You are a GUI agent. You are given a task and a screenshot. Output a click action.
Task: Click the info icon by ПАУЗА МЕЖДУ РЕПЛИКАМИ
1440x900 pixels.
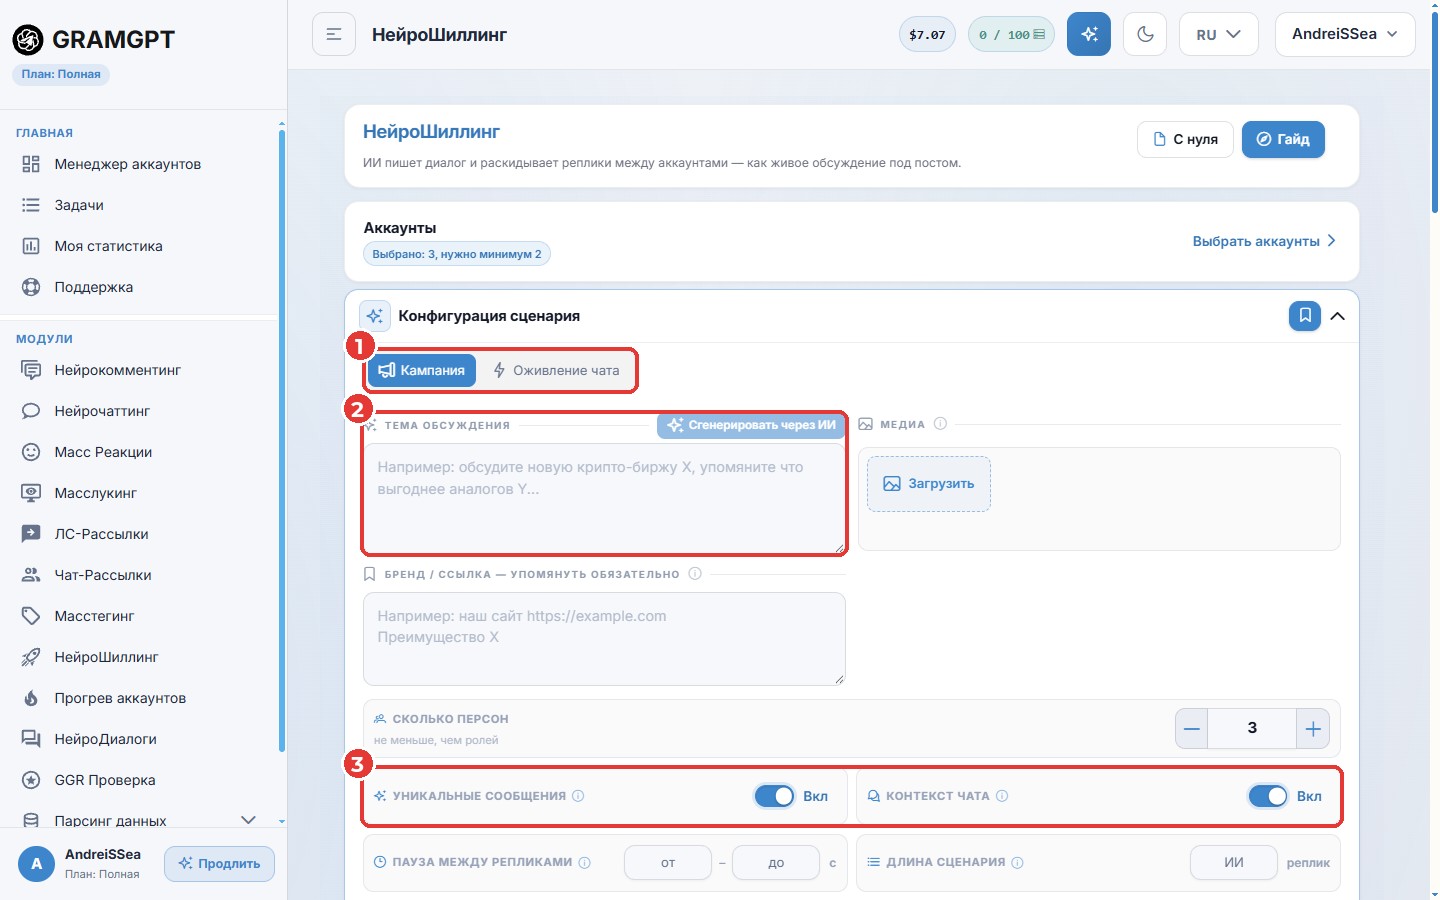585,862
